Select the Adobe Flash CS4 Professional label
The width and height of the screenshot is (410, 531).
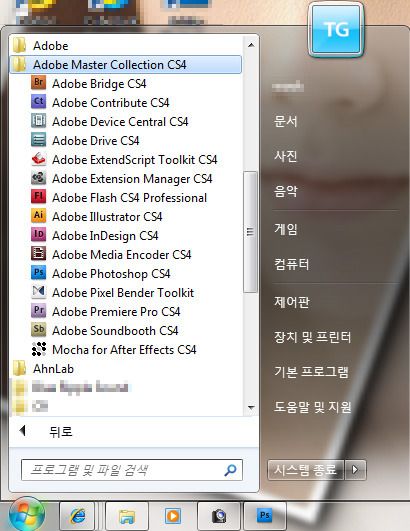click(x=129, y=198)
